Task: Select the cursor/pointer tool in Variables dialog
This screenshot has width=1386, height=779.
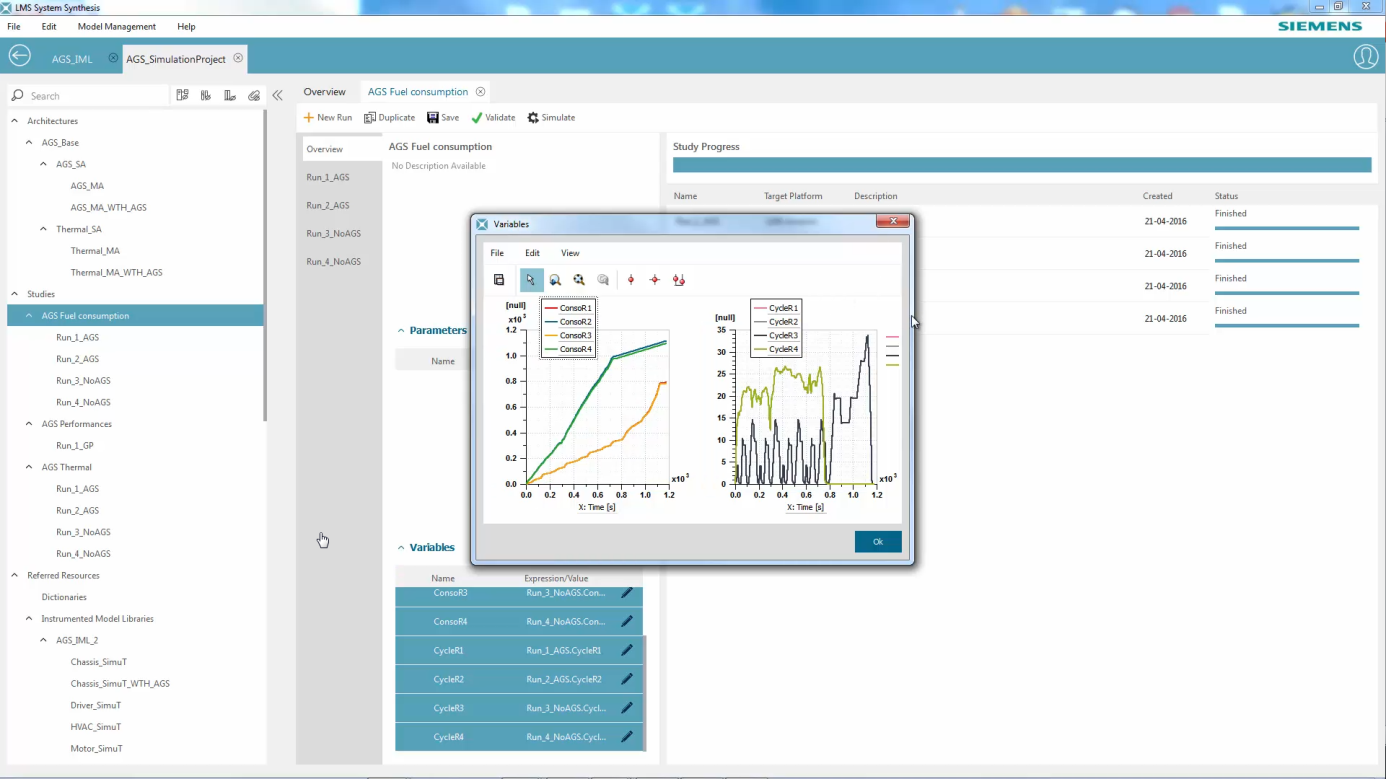Action: [x=531, y=280]
